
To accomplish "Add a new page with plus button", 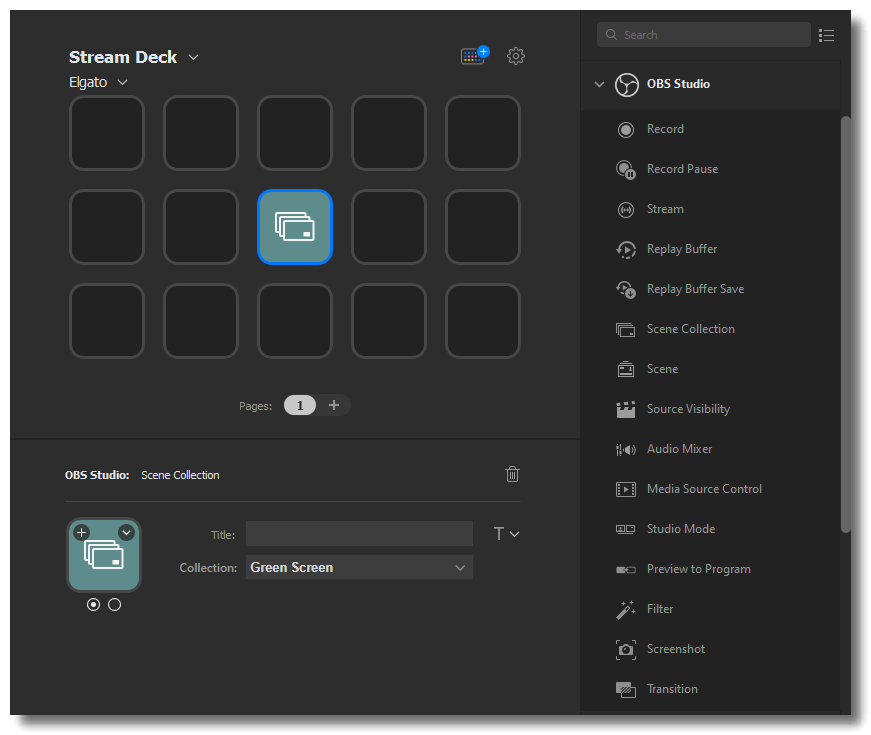I will click(334, 405).
